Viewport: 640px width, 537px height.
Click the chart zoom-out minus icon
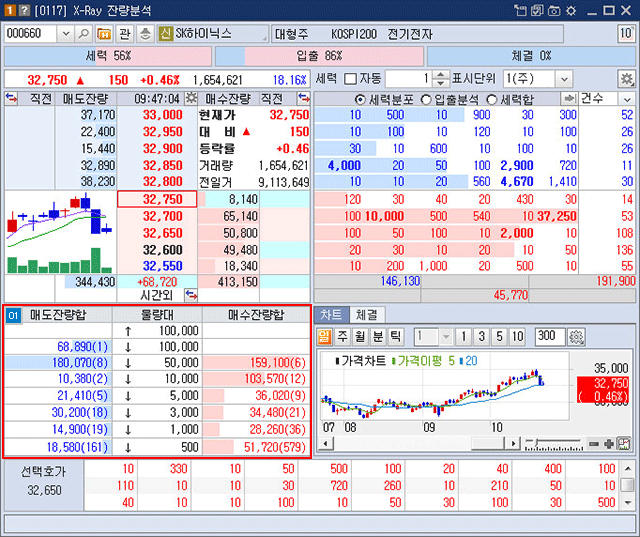pyautogui.click(x=594, y=443)
